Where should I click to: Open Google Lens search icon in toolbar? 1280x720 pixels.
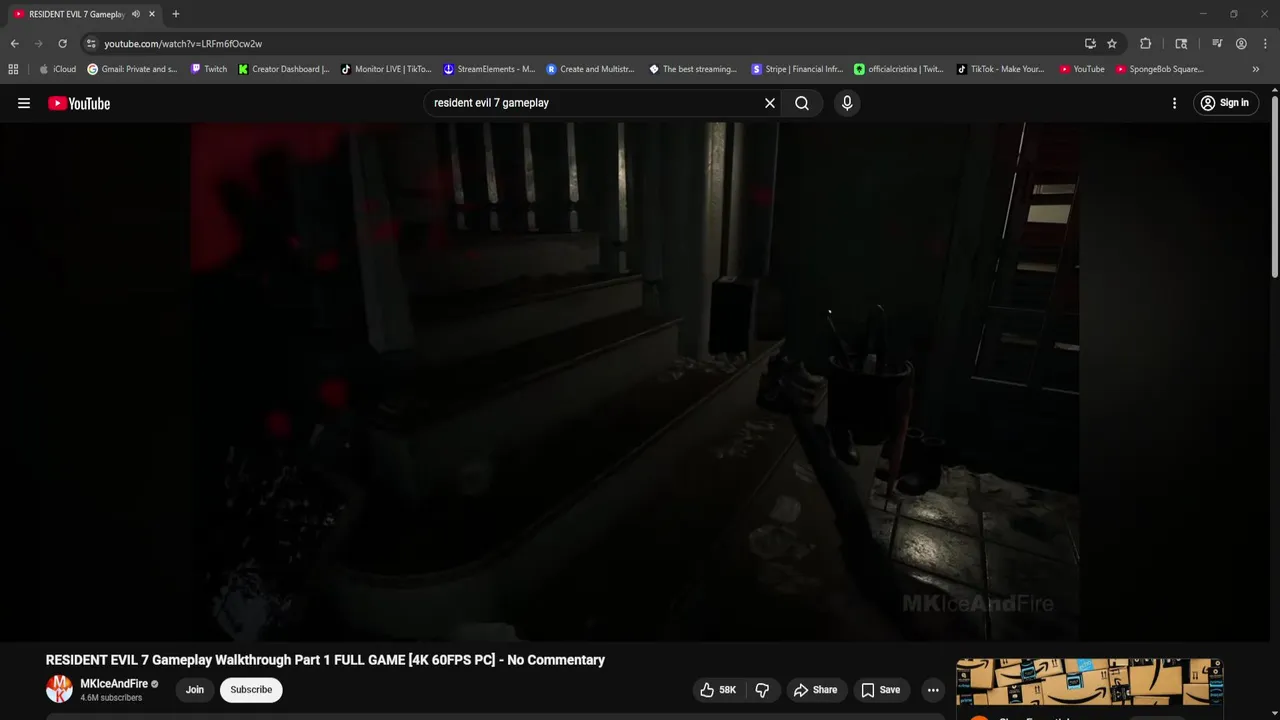(1181, 44)
